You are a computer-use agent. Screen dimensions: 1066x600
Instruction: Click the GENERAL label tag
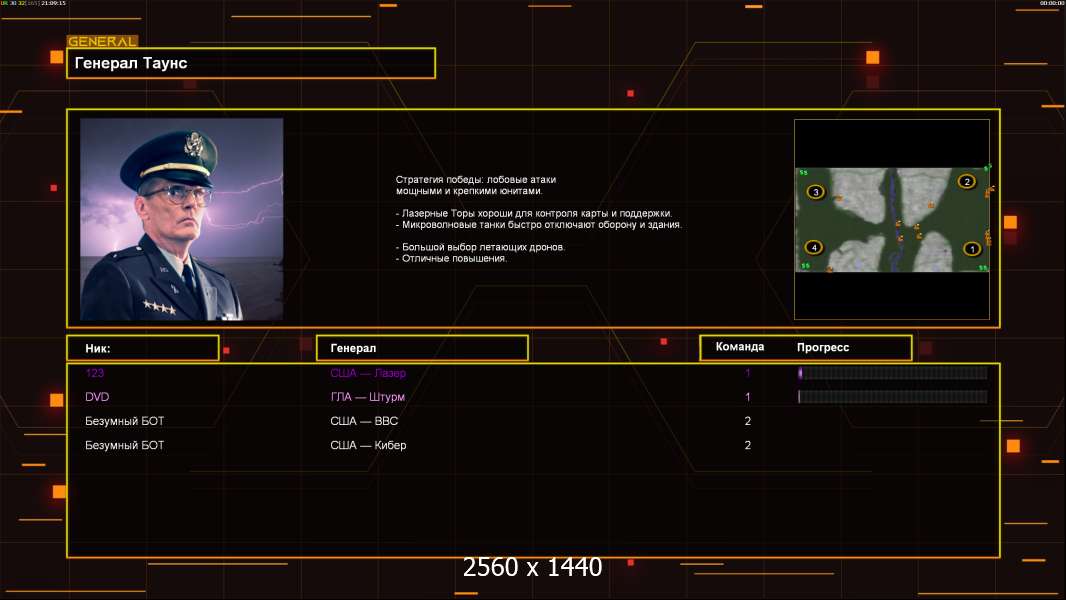pyautogui.click(x=103, y=41)
